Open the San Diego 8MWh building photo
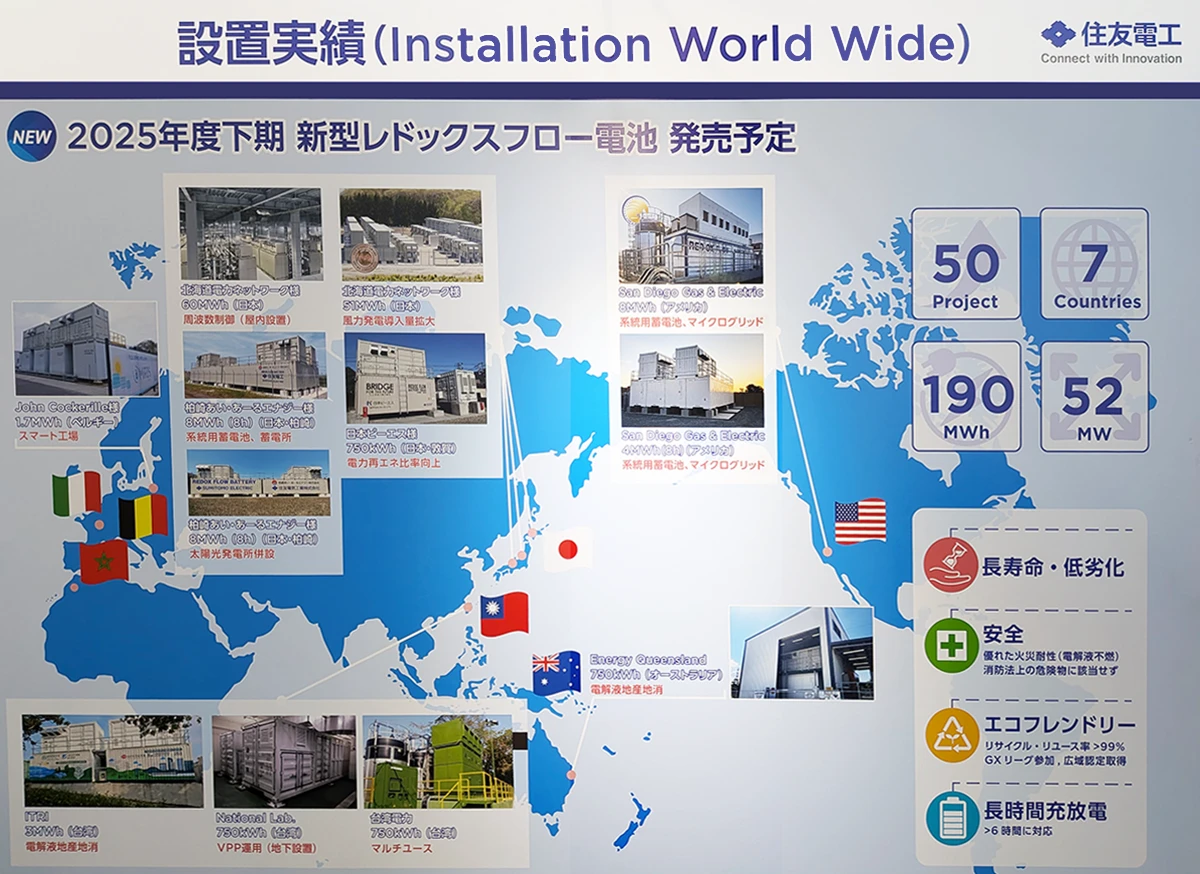This screenshot has height=874, width=1200. (691, 236)
